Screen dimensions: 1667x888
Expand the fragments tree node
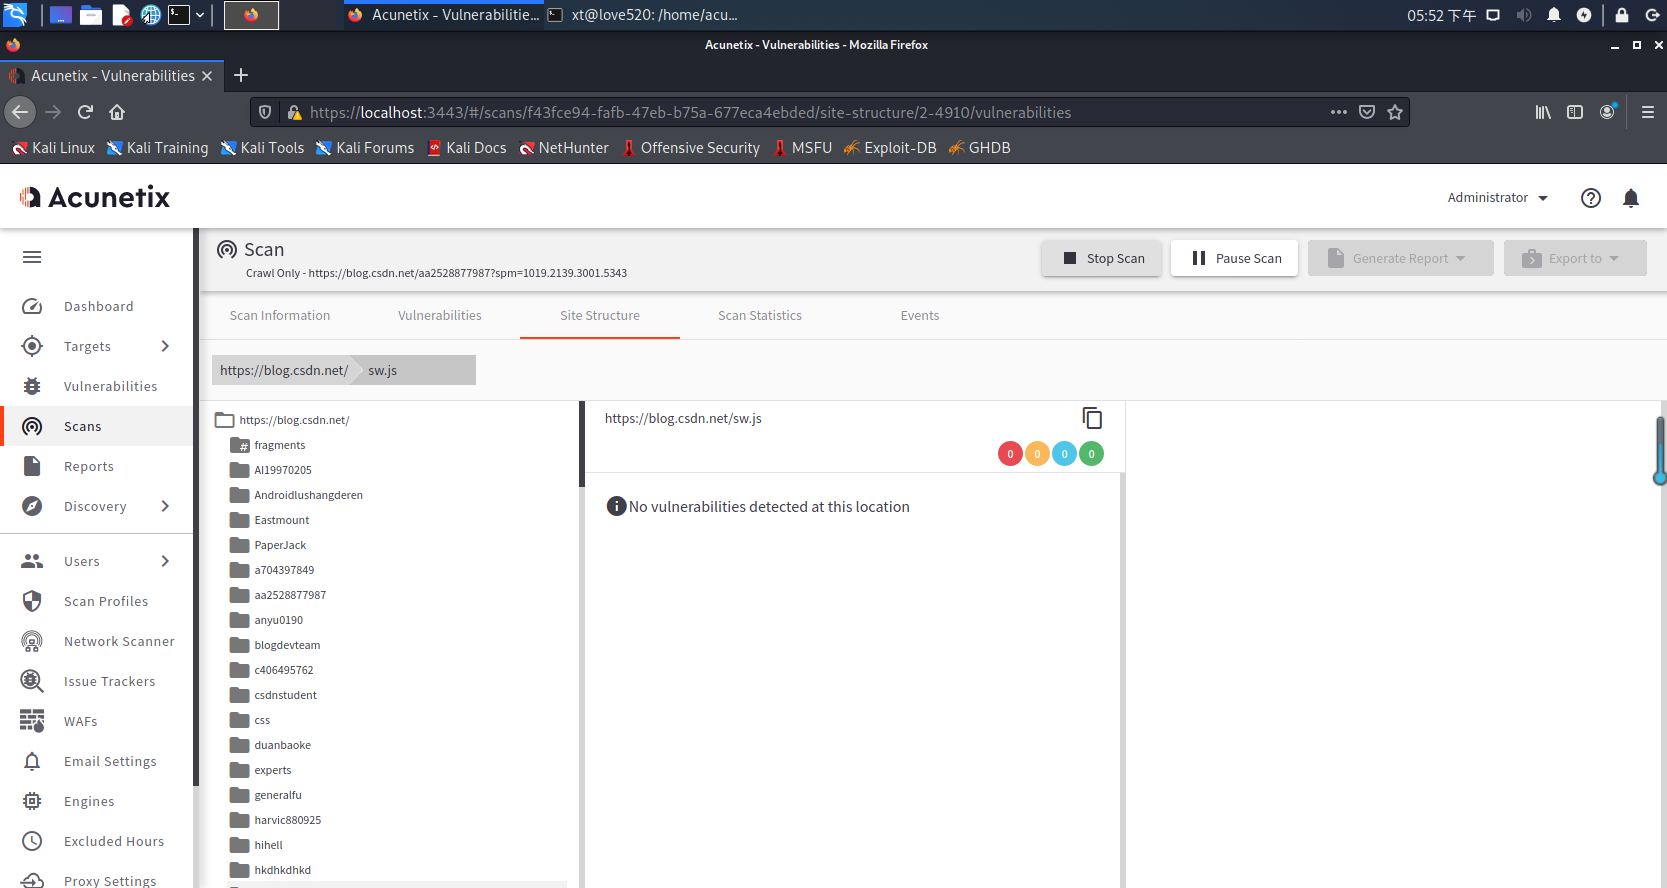pyautogui.click(x=240, y=445)
